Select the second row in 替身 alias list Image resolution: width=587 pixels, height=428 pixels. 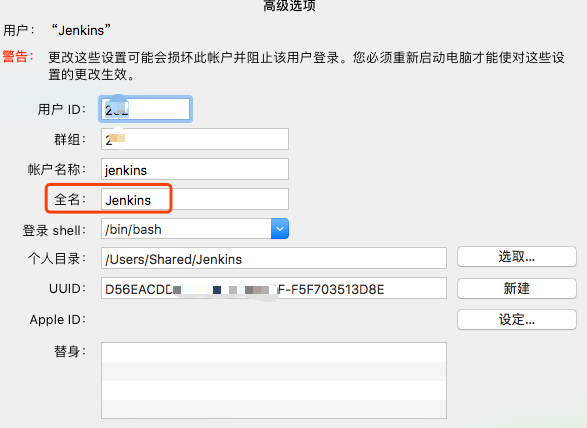tap(274, 371)
